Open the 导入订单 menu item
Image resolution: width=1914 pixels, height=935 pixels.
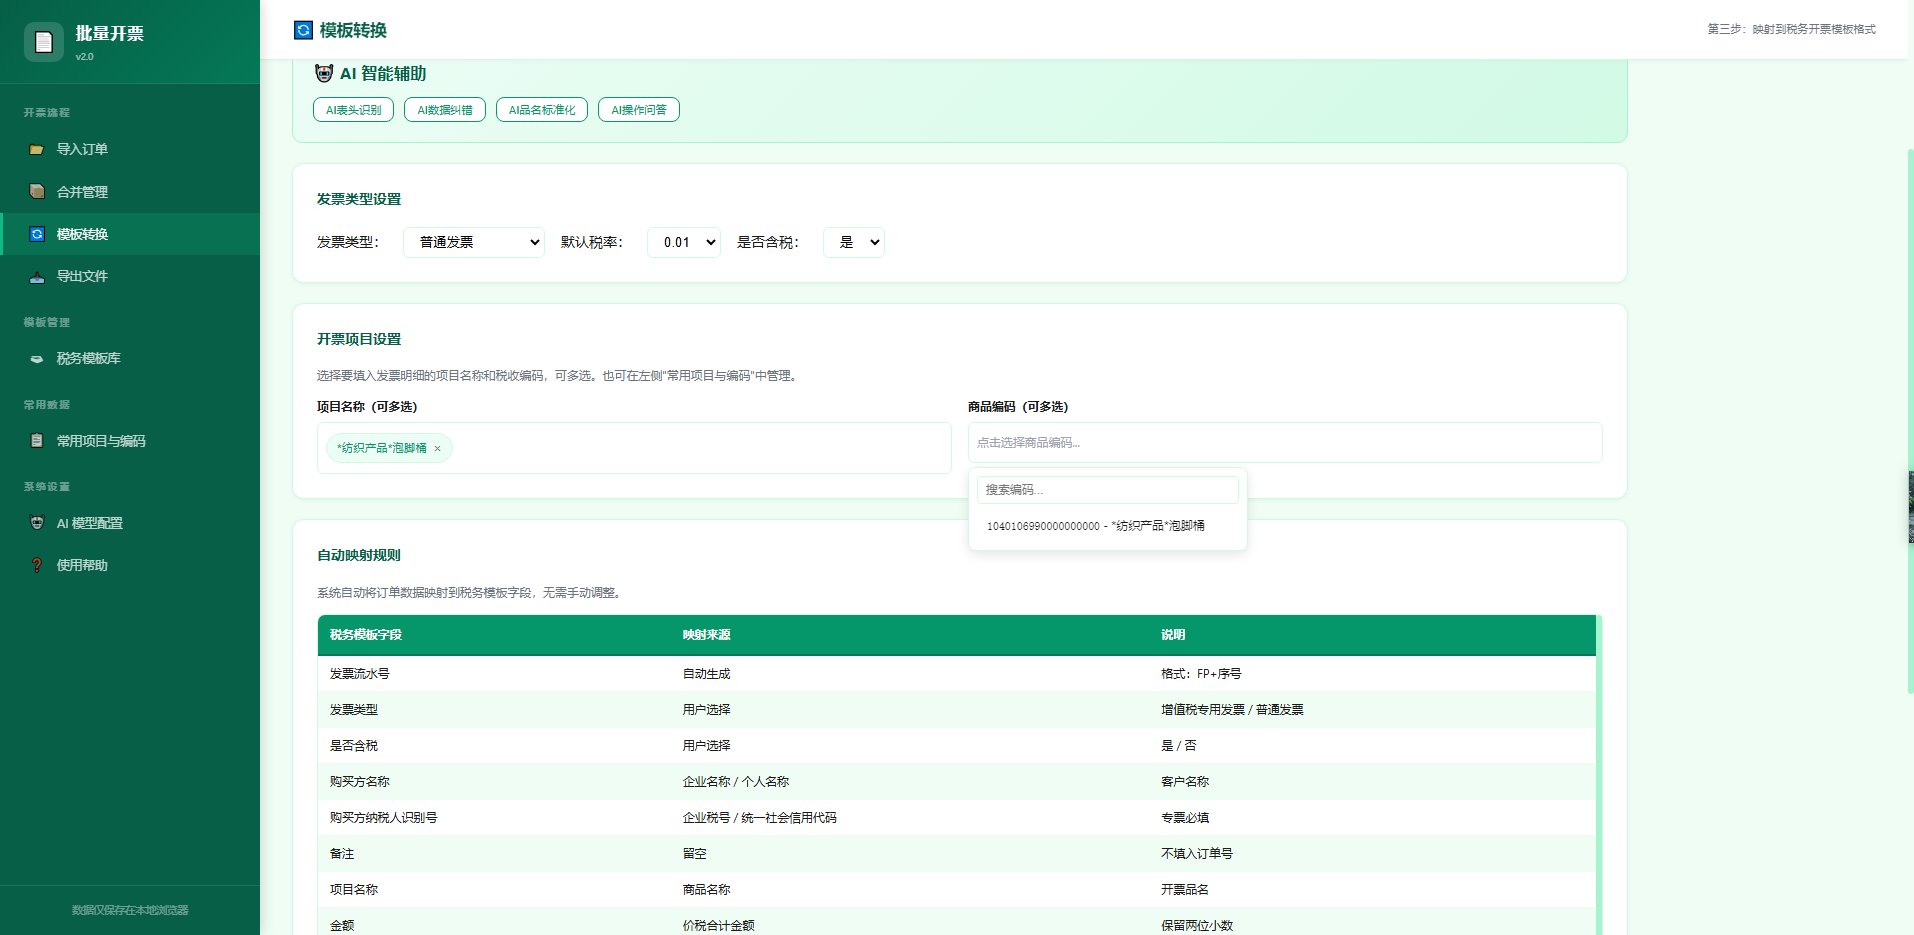(130, 149)
